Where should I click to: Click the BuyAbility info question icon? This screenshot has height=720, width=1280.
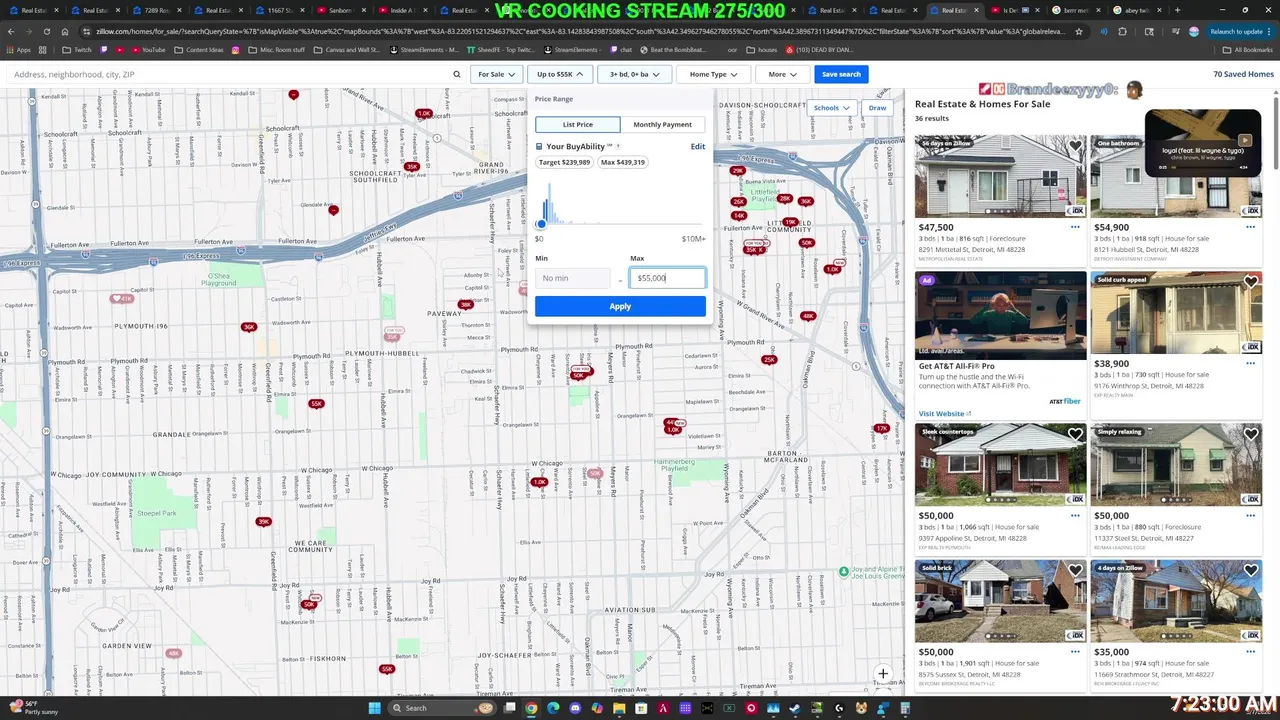point(618,146)
